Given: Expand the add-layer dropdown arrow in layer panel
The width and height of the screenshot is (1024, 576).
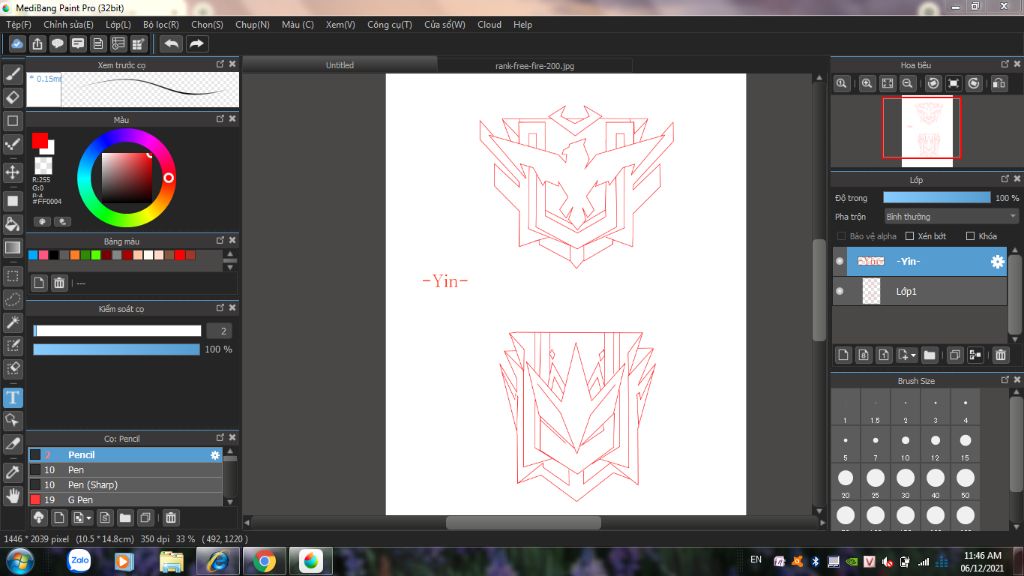Looking at the screenshot, I should click(913, 355).
